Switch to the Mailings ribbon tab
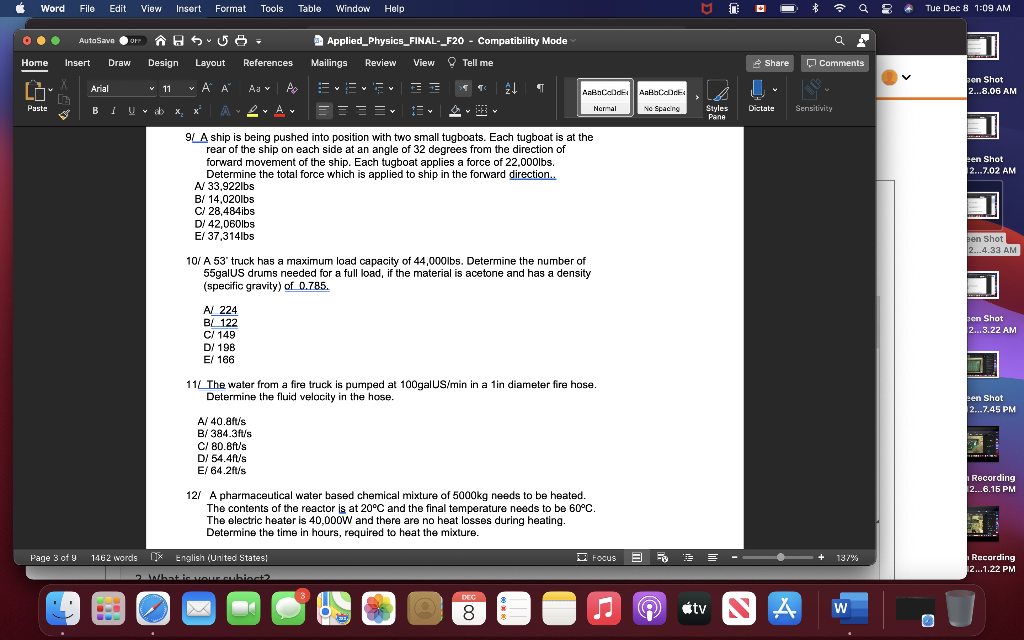The image size is (1024, 640). click(x=329, y=62)
